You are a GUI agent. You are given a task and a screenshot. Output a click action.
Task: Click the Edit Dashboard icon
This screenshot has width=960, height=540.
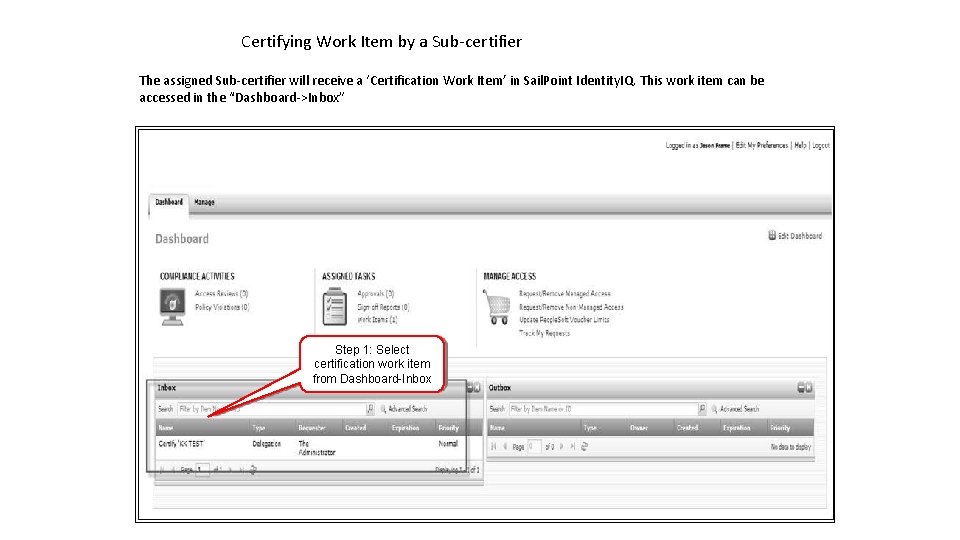[x=772, y=236]
